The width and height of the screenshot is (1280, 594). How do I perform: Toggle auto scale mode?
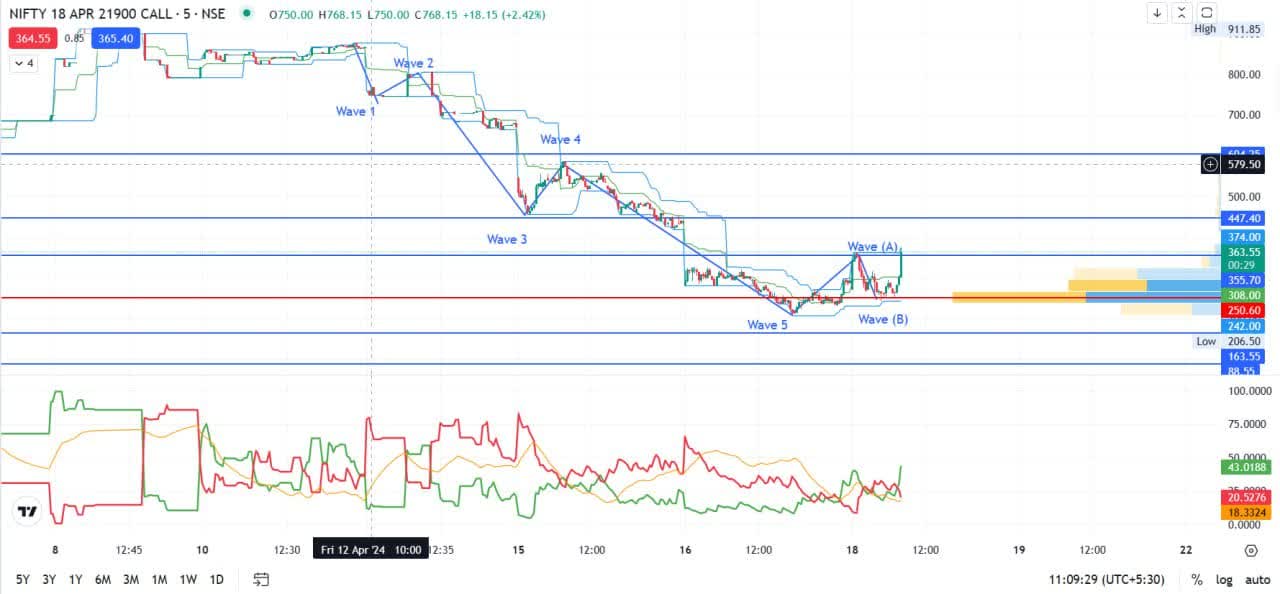[x=1257, y=579]
